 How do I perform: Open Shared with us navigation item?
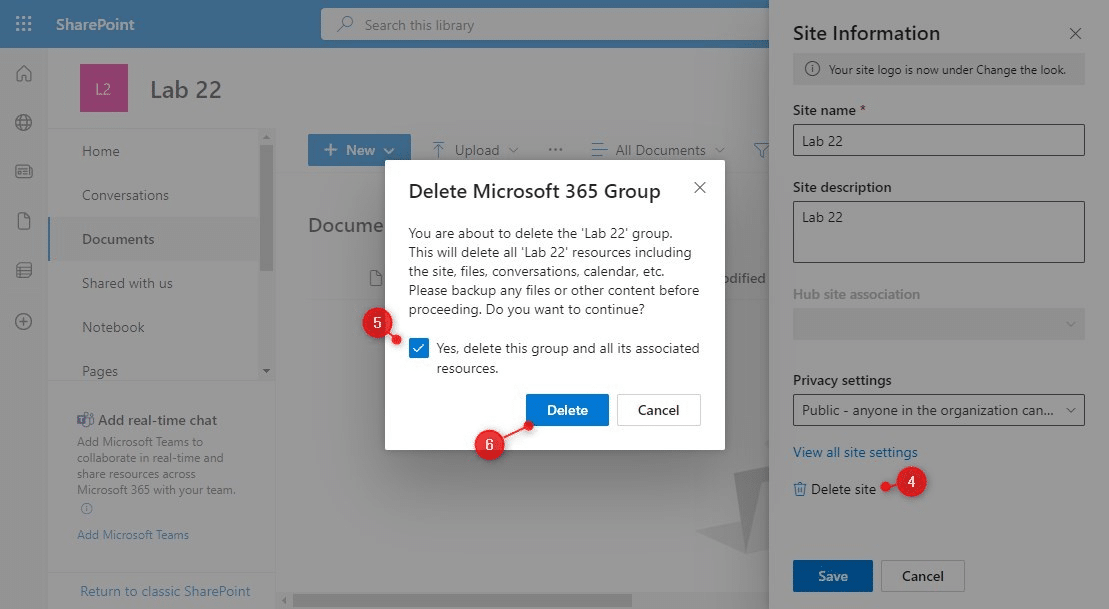(127, 283)
